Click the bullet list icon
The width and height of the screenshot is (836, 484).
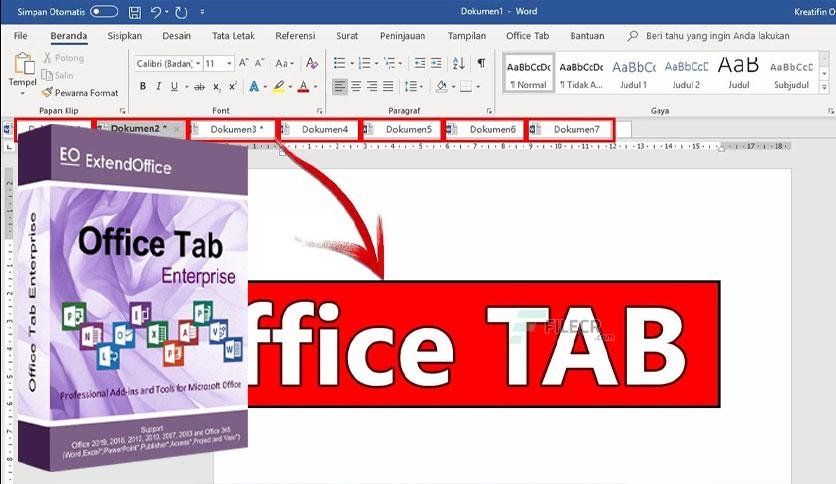(340, 63)
